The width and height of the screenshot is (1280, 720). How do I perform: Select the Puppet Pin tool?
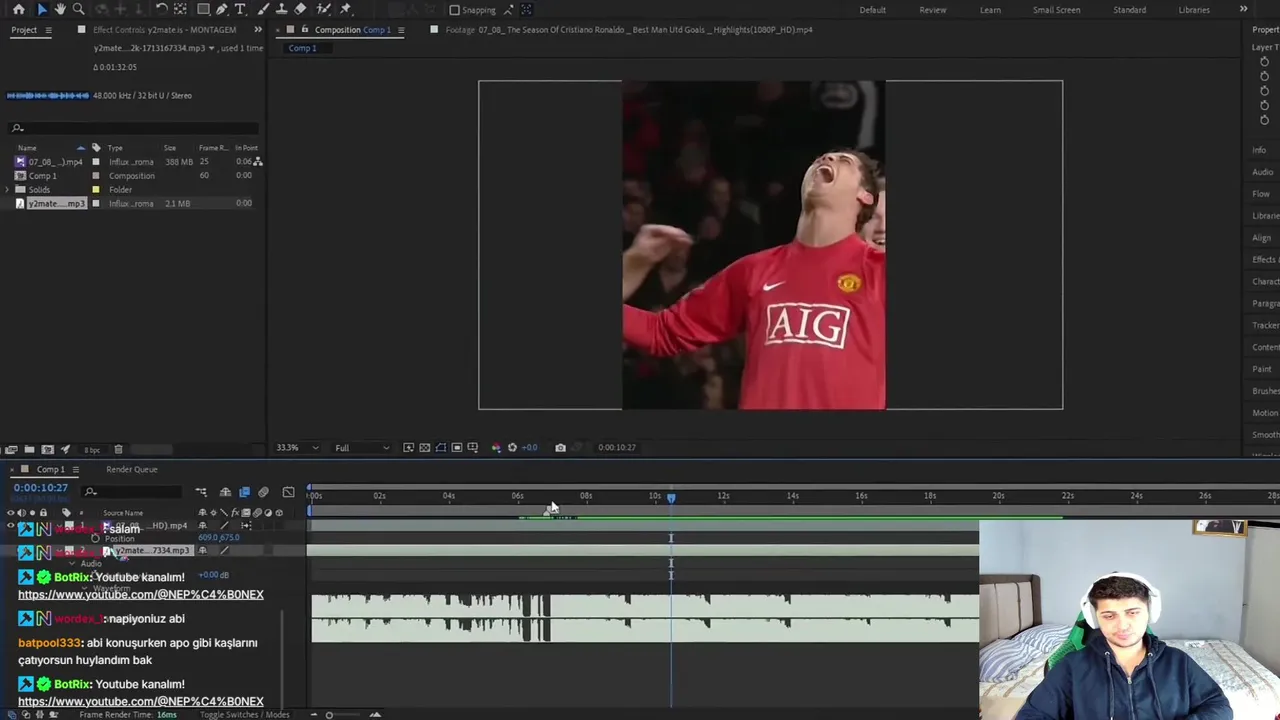point(346,9)
